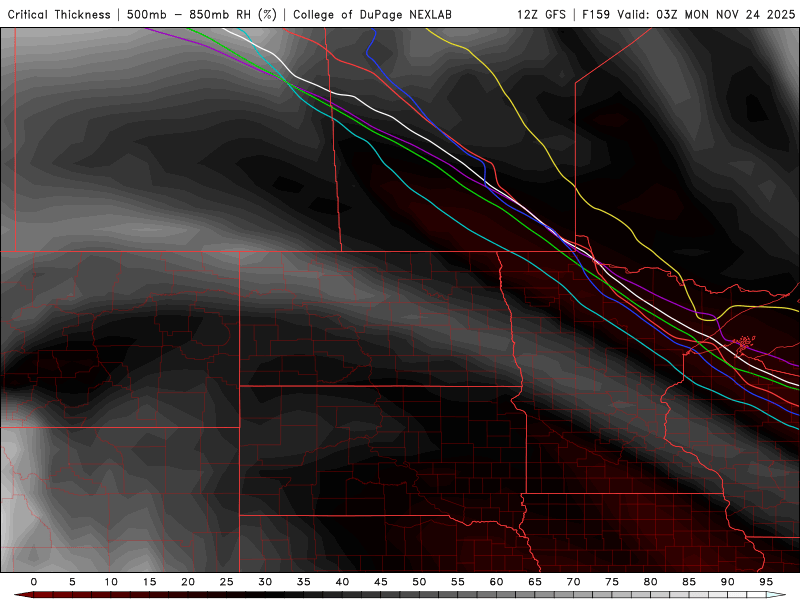Click the colorbar label '15'
This screenshot has height=600, width=800.
(x=149, y=582)
